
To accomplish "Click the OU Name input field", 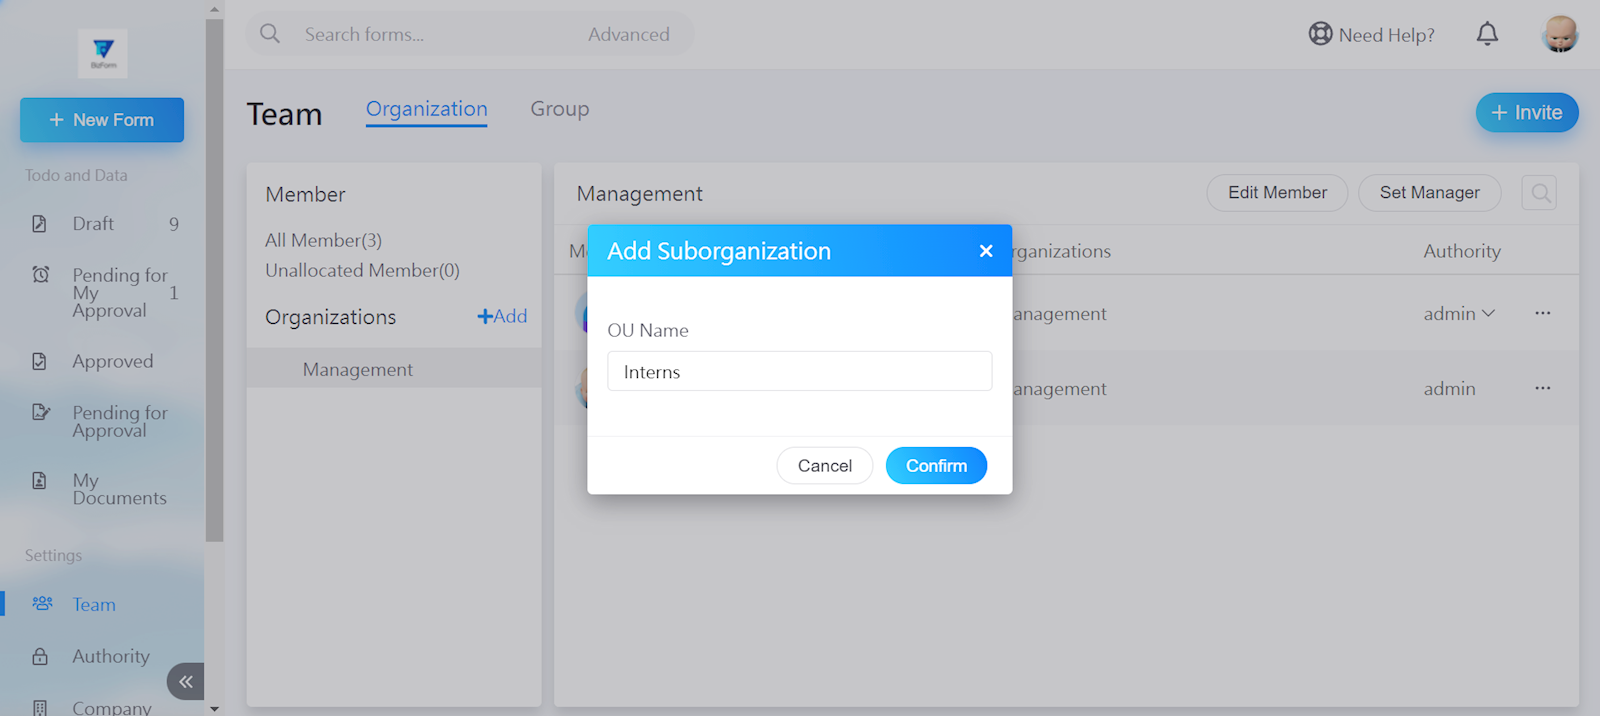I will pos(799,372).
